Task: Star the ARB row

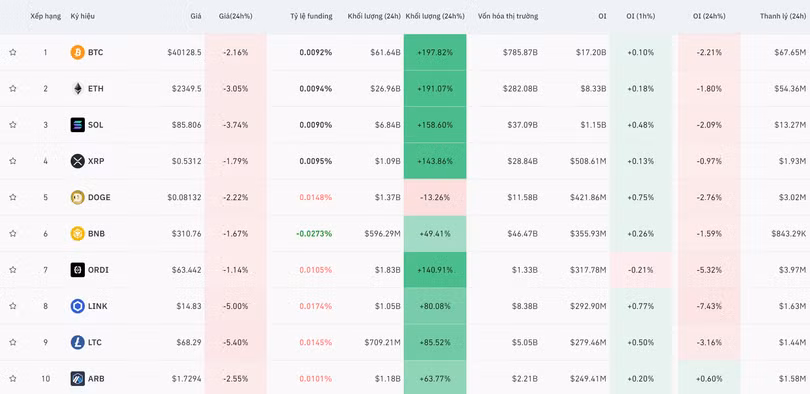Action: click(x=13, y=379)
